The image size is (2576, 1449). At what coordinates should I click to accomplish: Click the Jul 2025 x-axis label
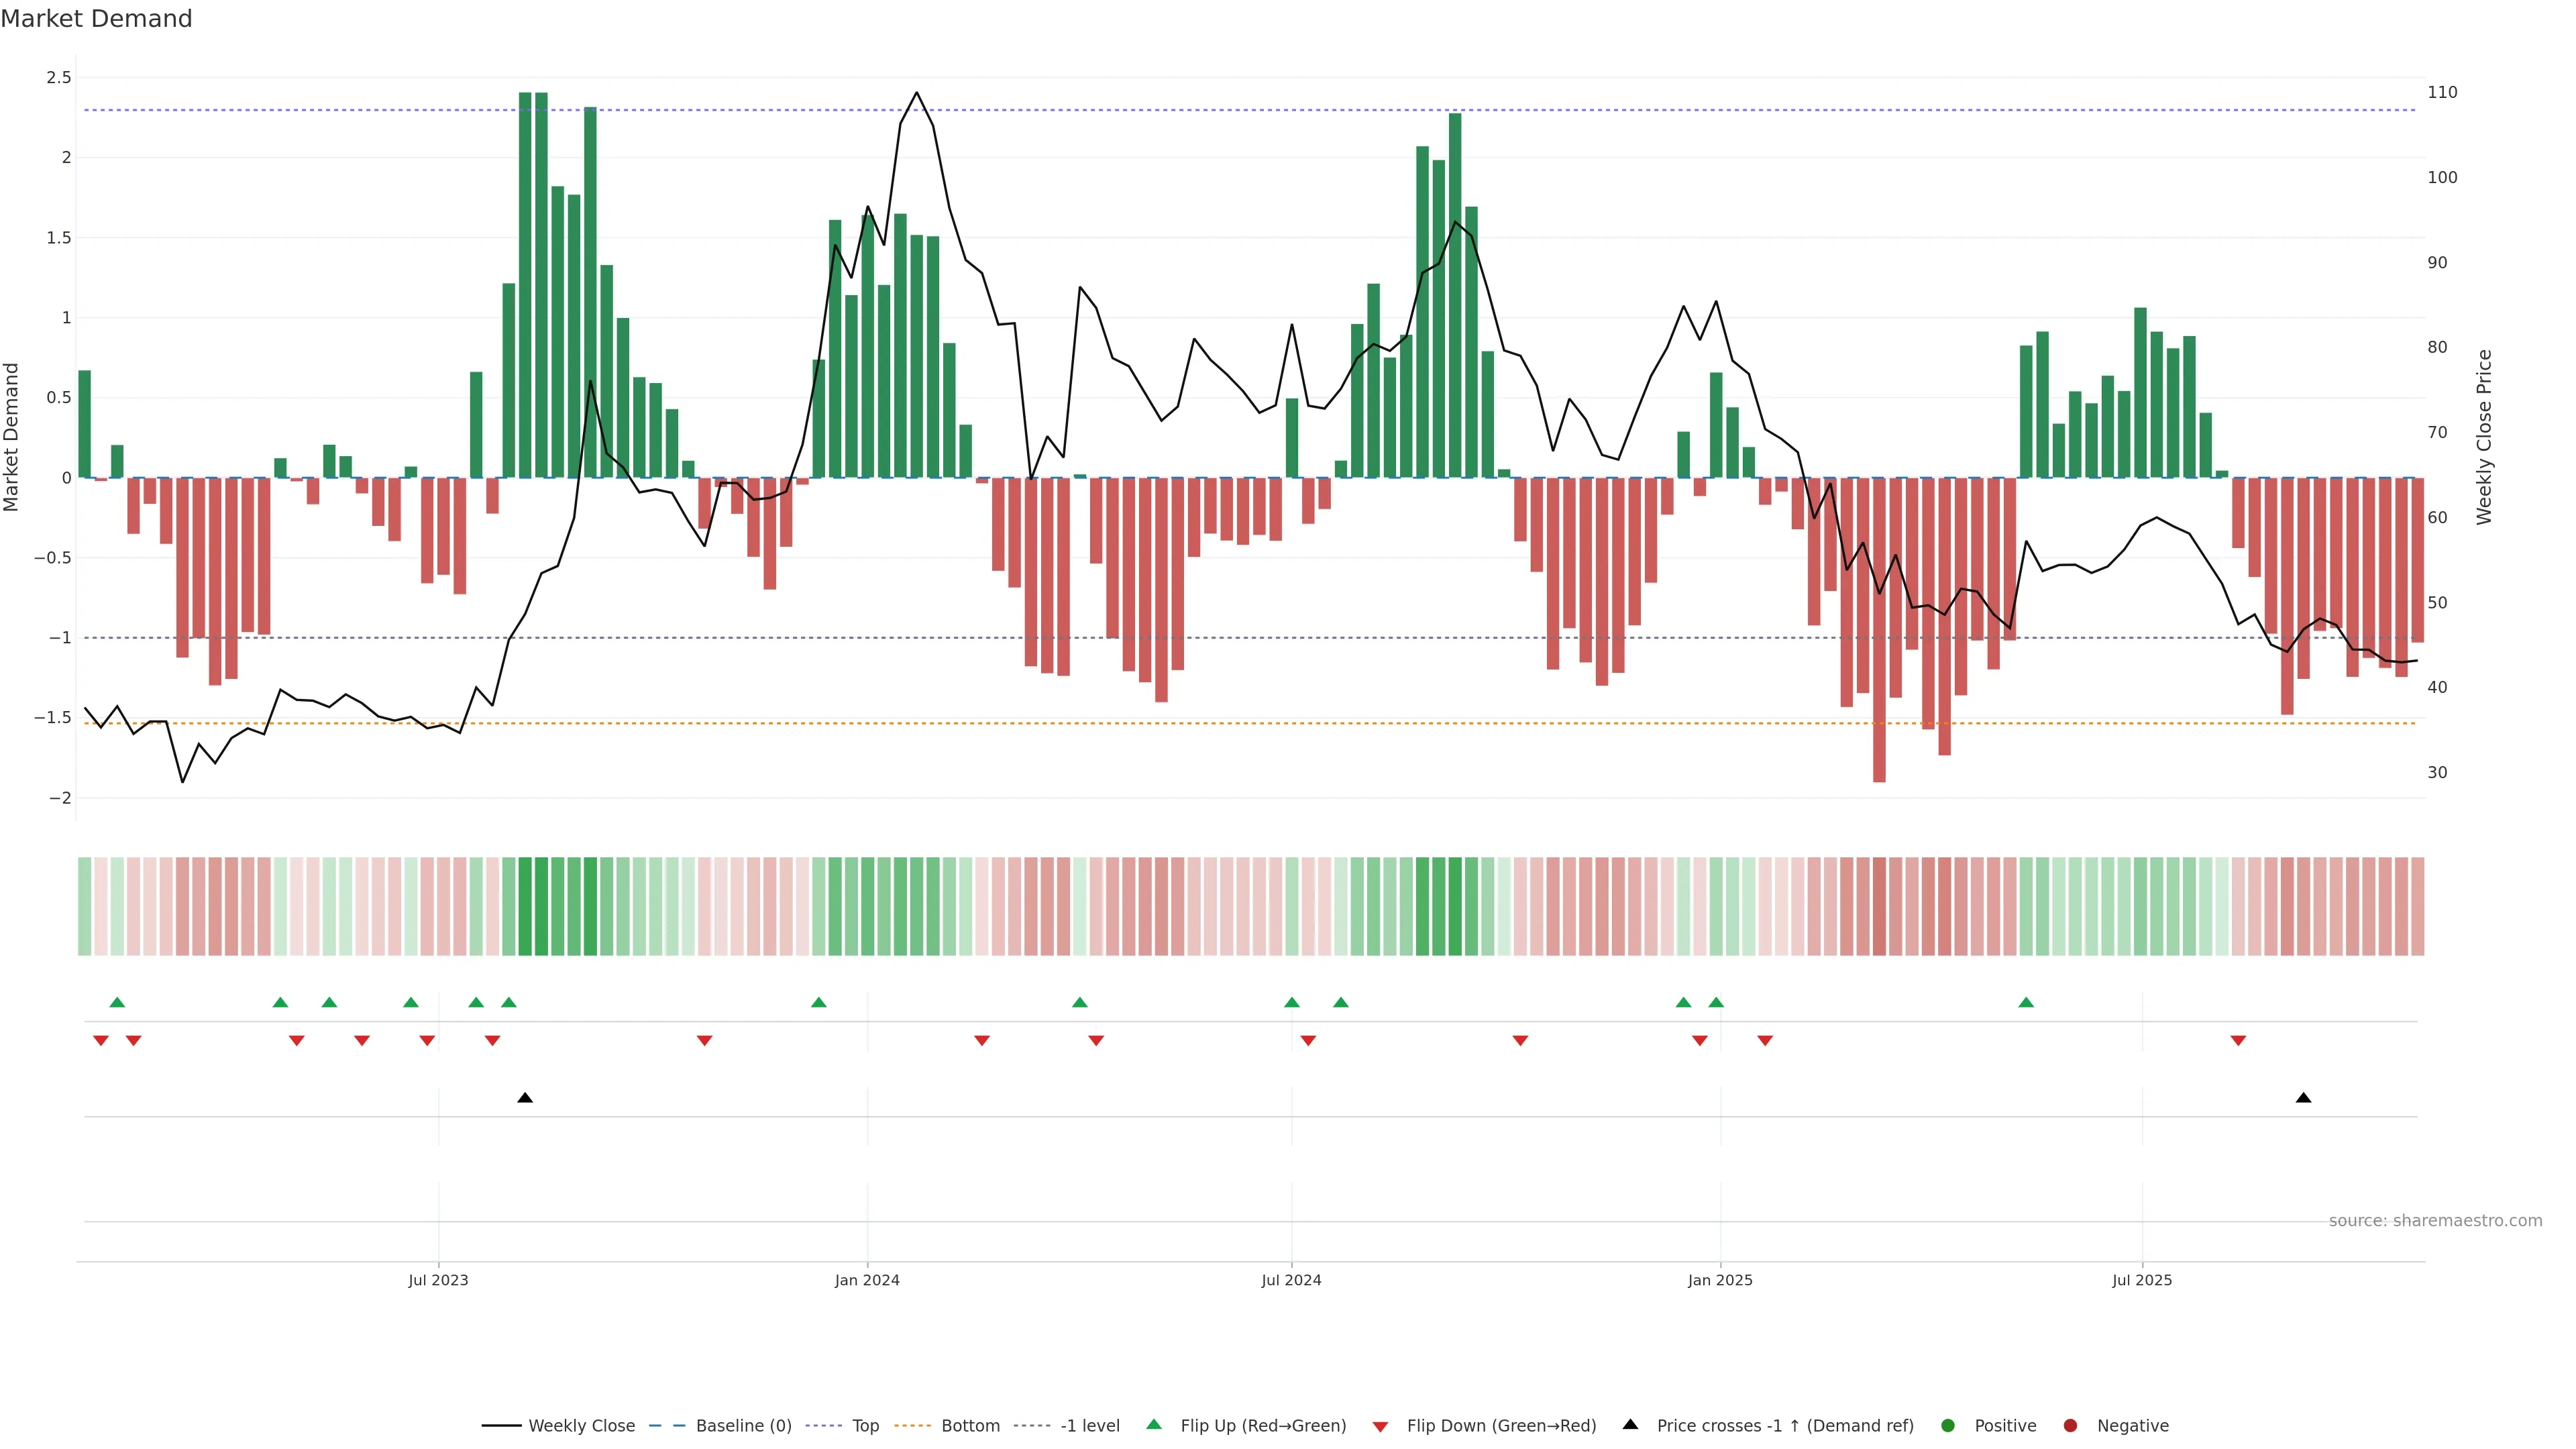click(2142, 1280)
